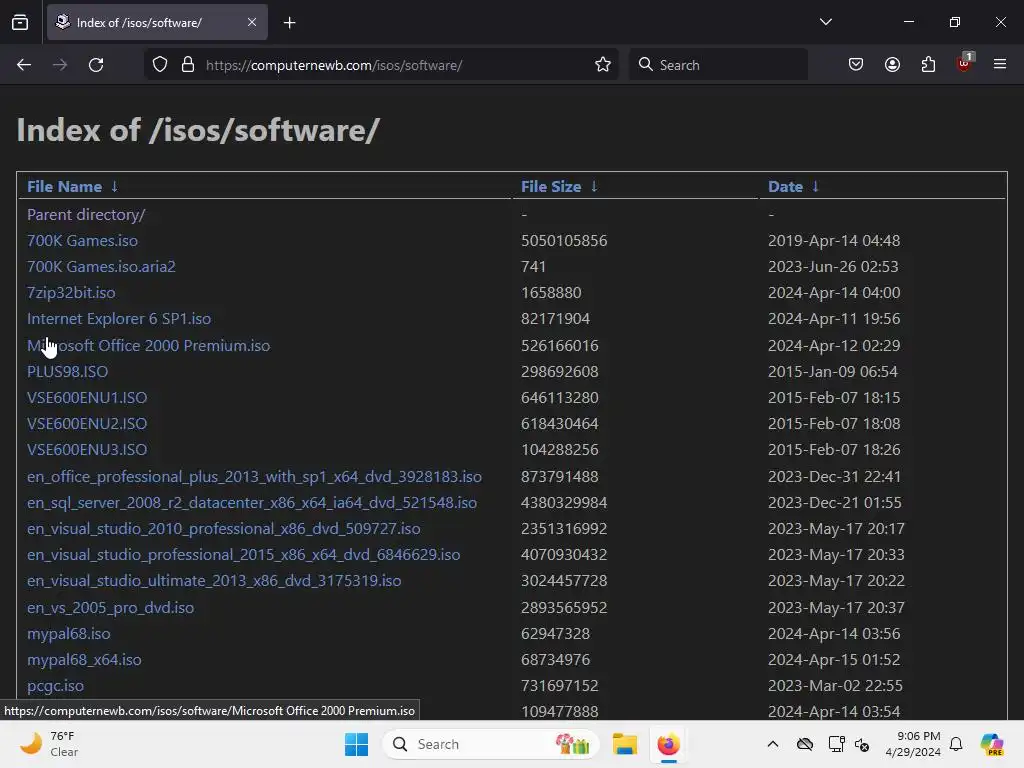
Task: View site security padlock info
Action: [188, 65]
